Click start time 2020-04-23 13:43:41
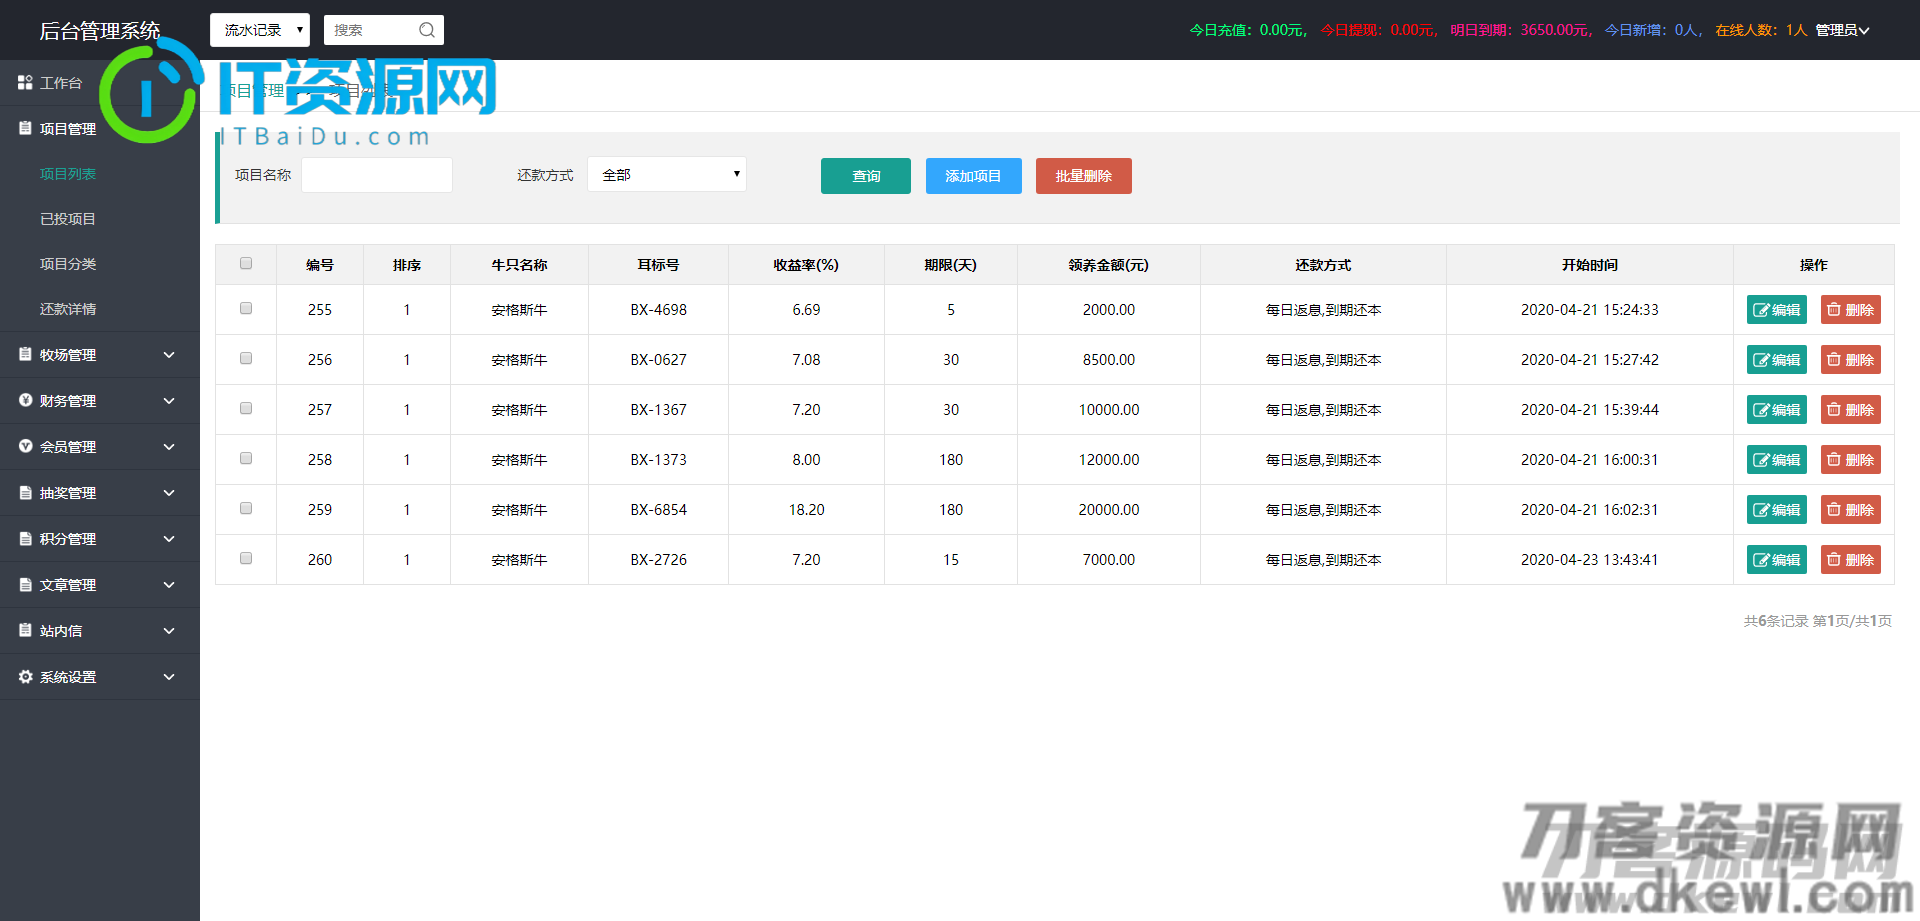Viewport: 1920px width, 921px height. tap(1590, 560)
